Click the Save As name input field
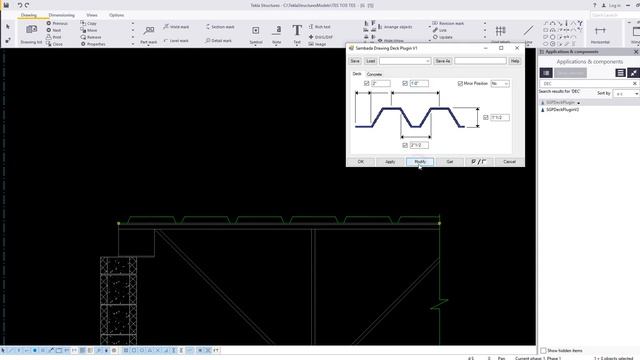This screenshot has width=640, height=360. click(480, 61)
